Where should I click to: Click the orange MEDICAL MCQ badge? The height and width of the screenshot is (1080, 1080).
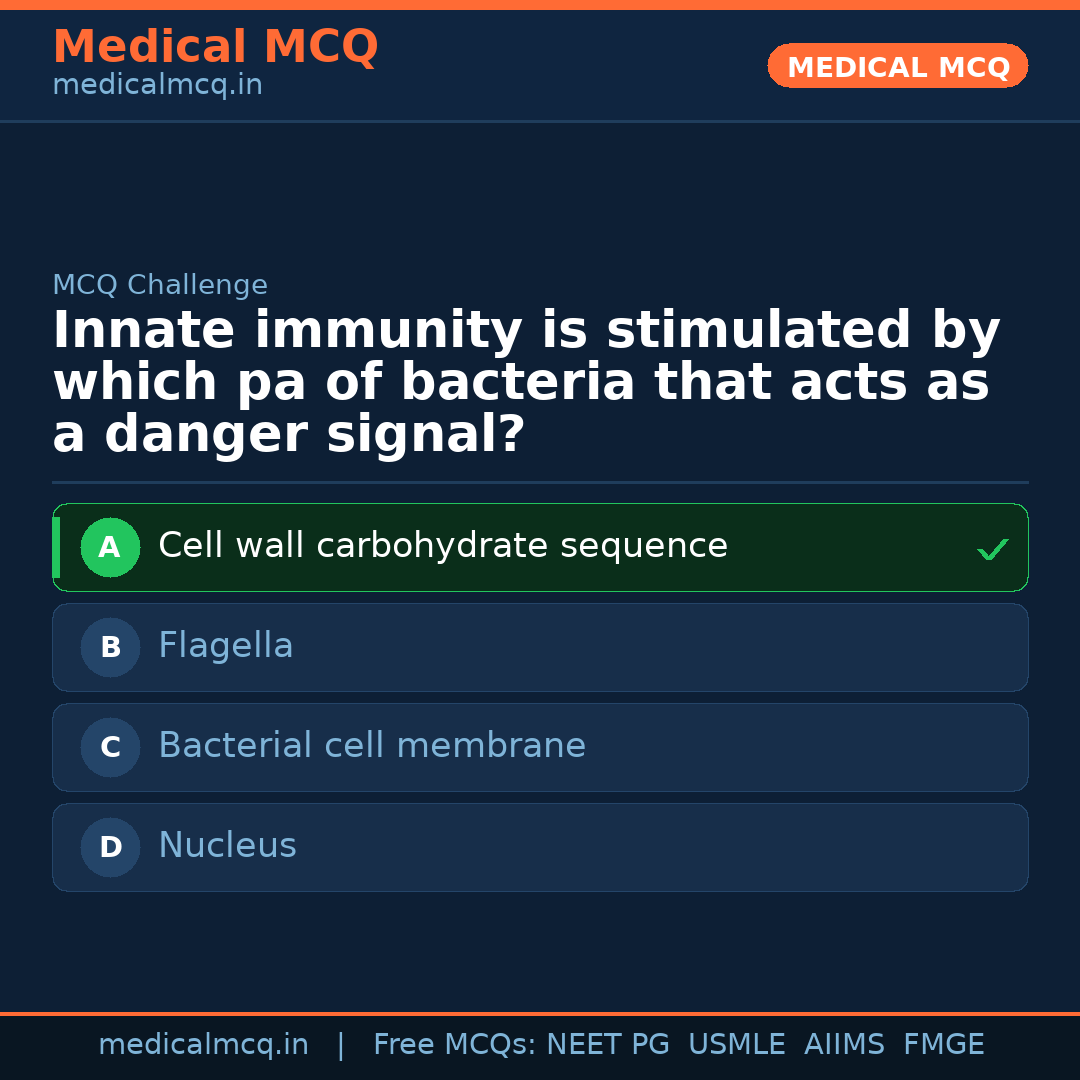pyautogui.click(x=897, y=67)
